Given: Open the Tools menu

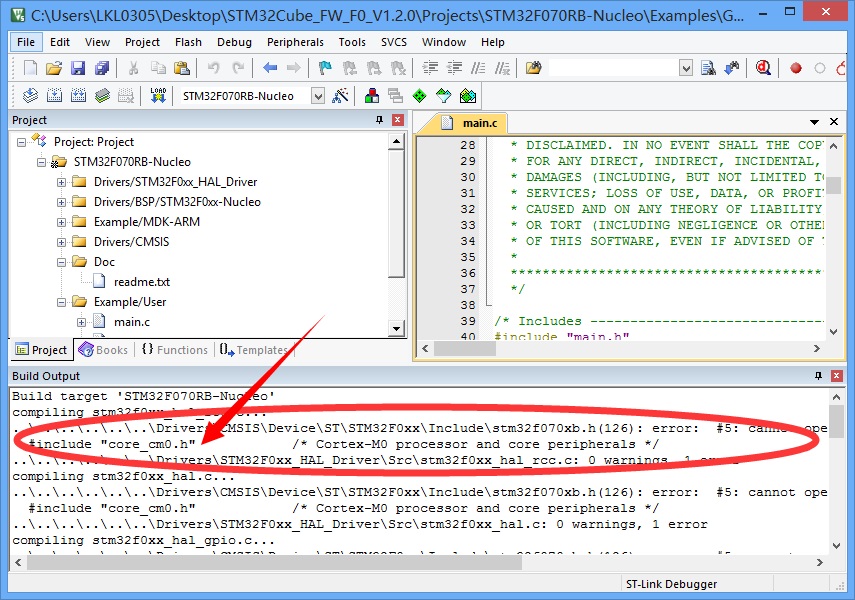Looking at the screenshot, I should point(352,42).
